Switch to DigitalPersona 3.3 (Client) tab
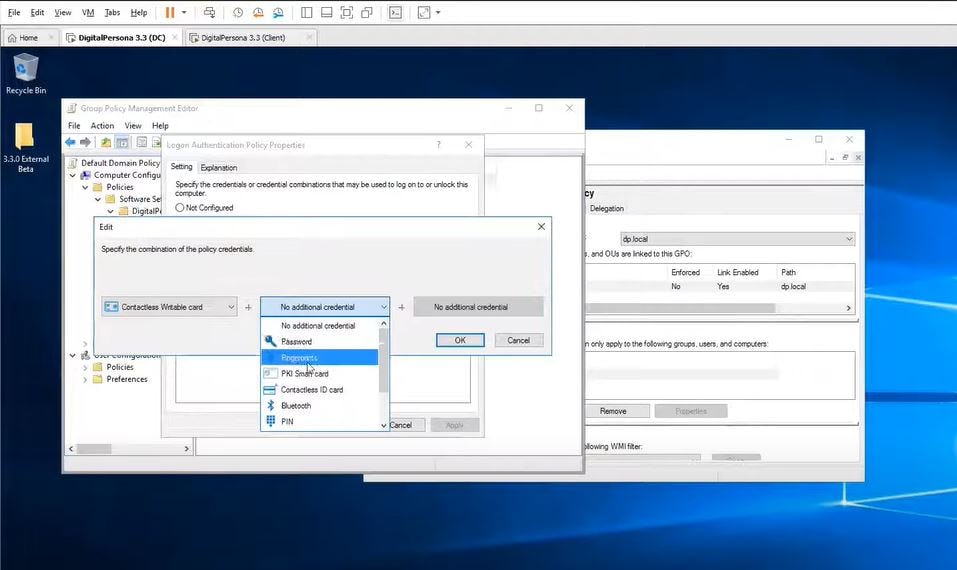The height and width of the screenshot is (570, 957). (x=243, y=38)
